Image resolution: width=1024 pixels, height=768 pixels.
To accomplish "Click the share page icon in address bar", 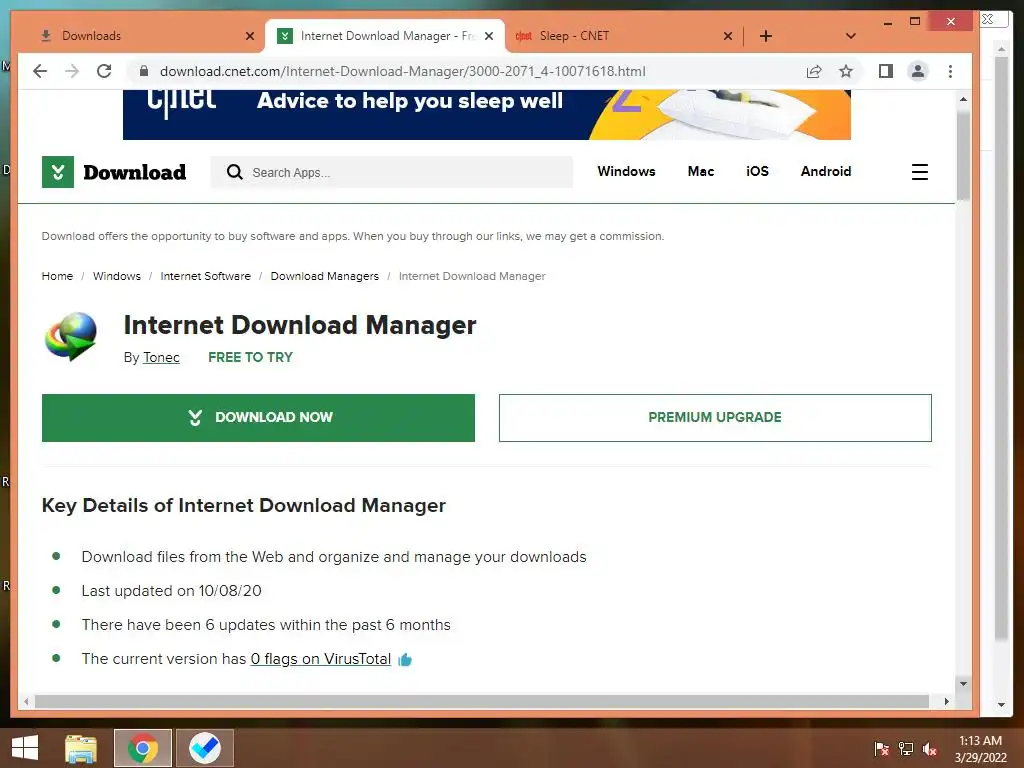I will point(814,71).
